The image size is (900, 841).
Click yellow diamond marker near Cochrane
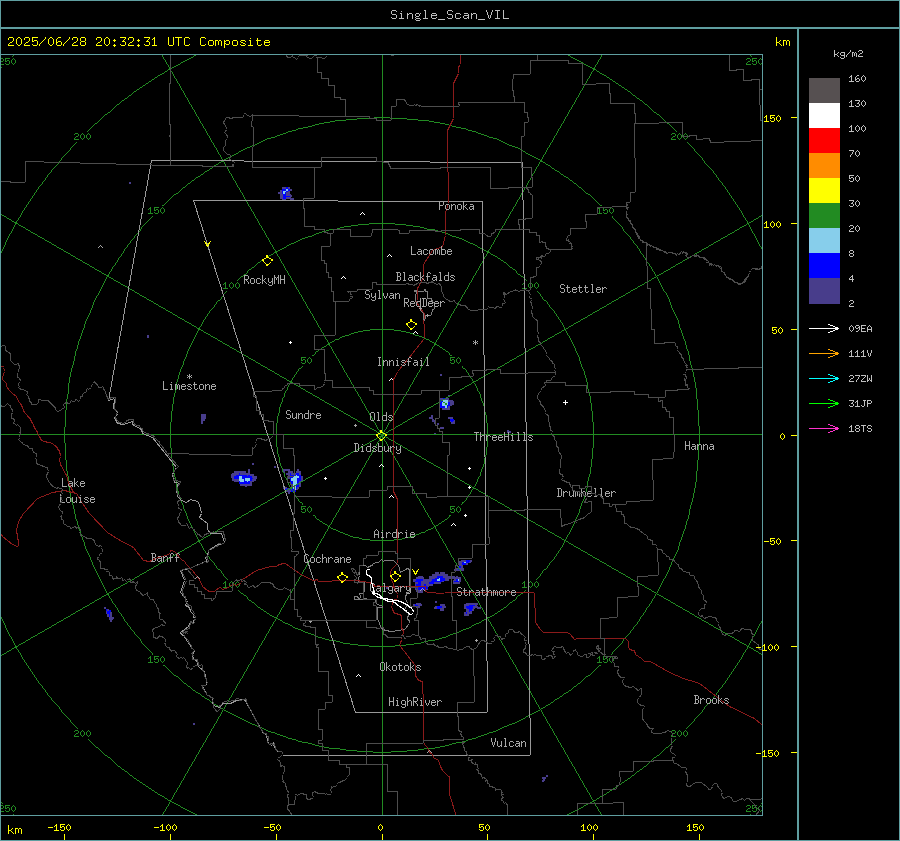pos(343,577)
